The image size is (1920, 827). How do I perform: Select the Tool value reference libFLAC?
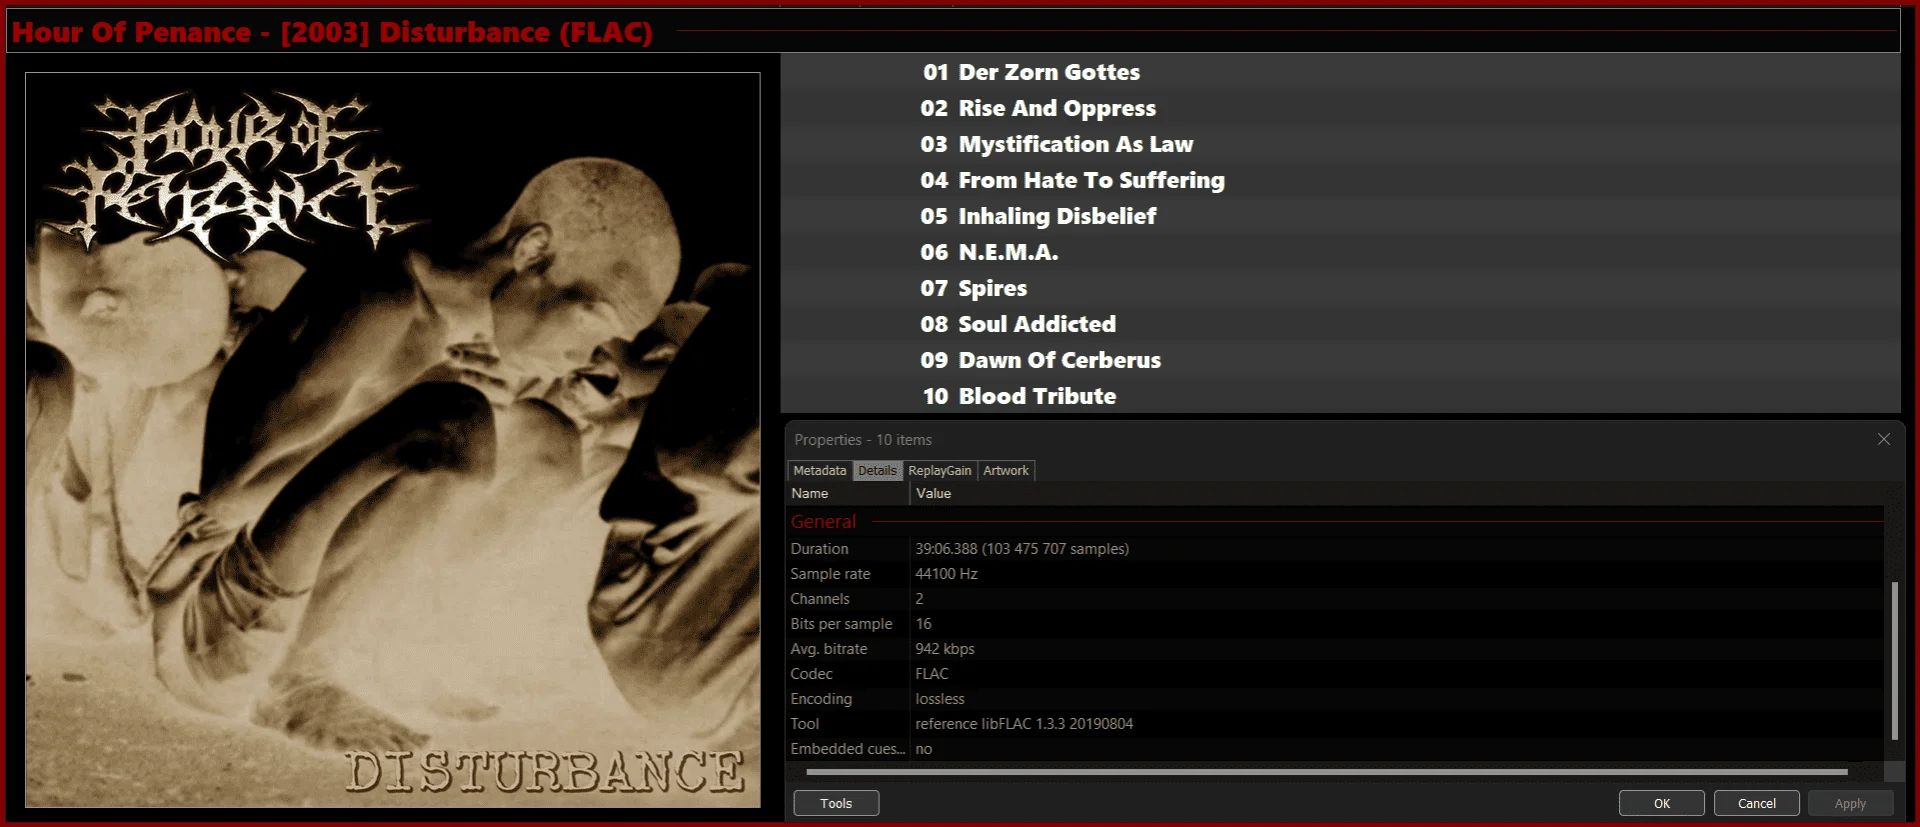click(1024, 723)
